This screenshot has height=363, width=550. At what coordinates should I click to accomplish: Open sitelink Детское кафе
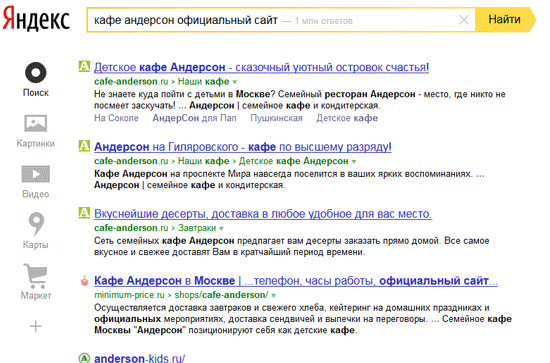click(x=347, y=118)
